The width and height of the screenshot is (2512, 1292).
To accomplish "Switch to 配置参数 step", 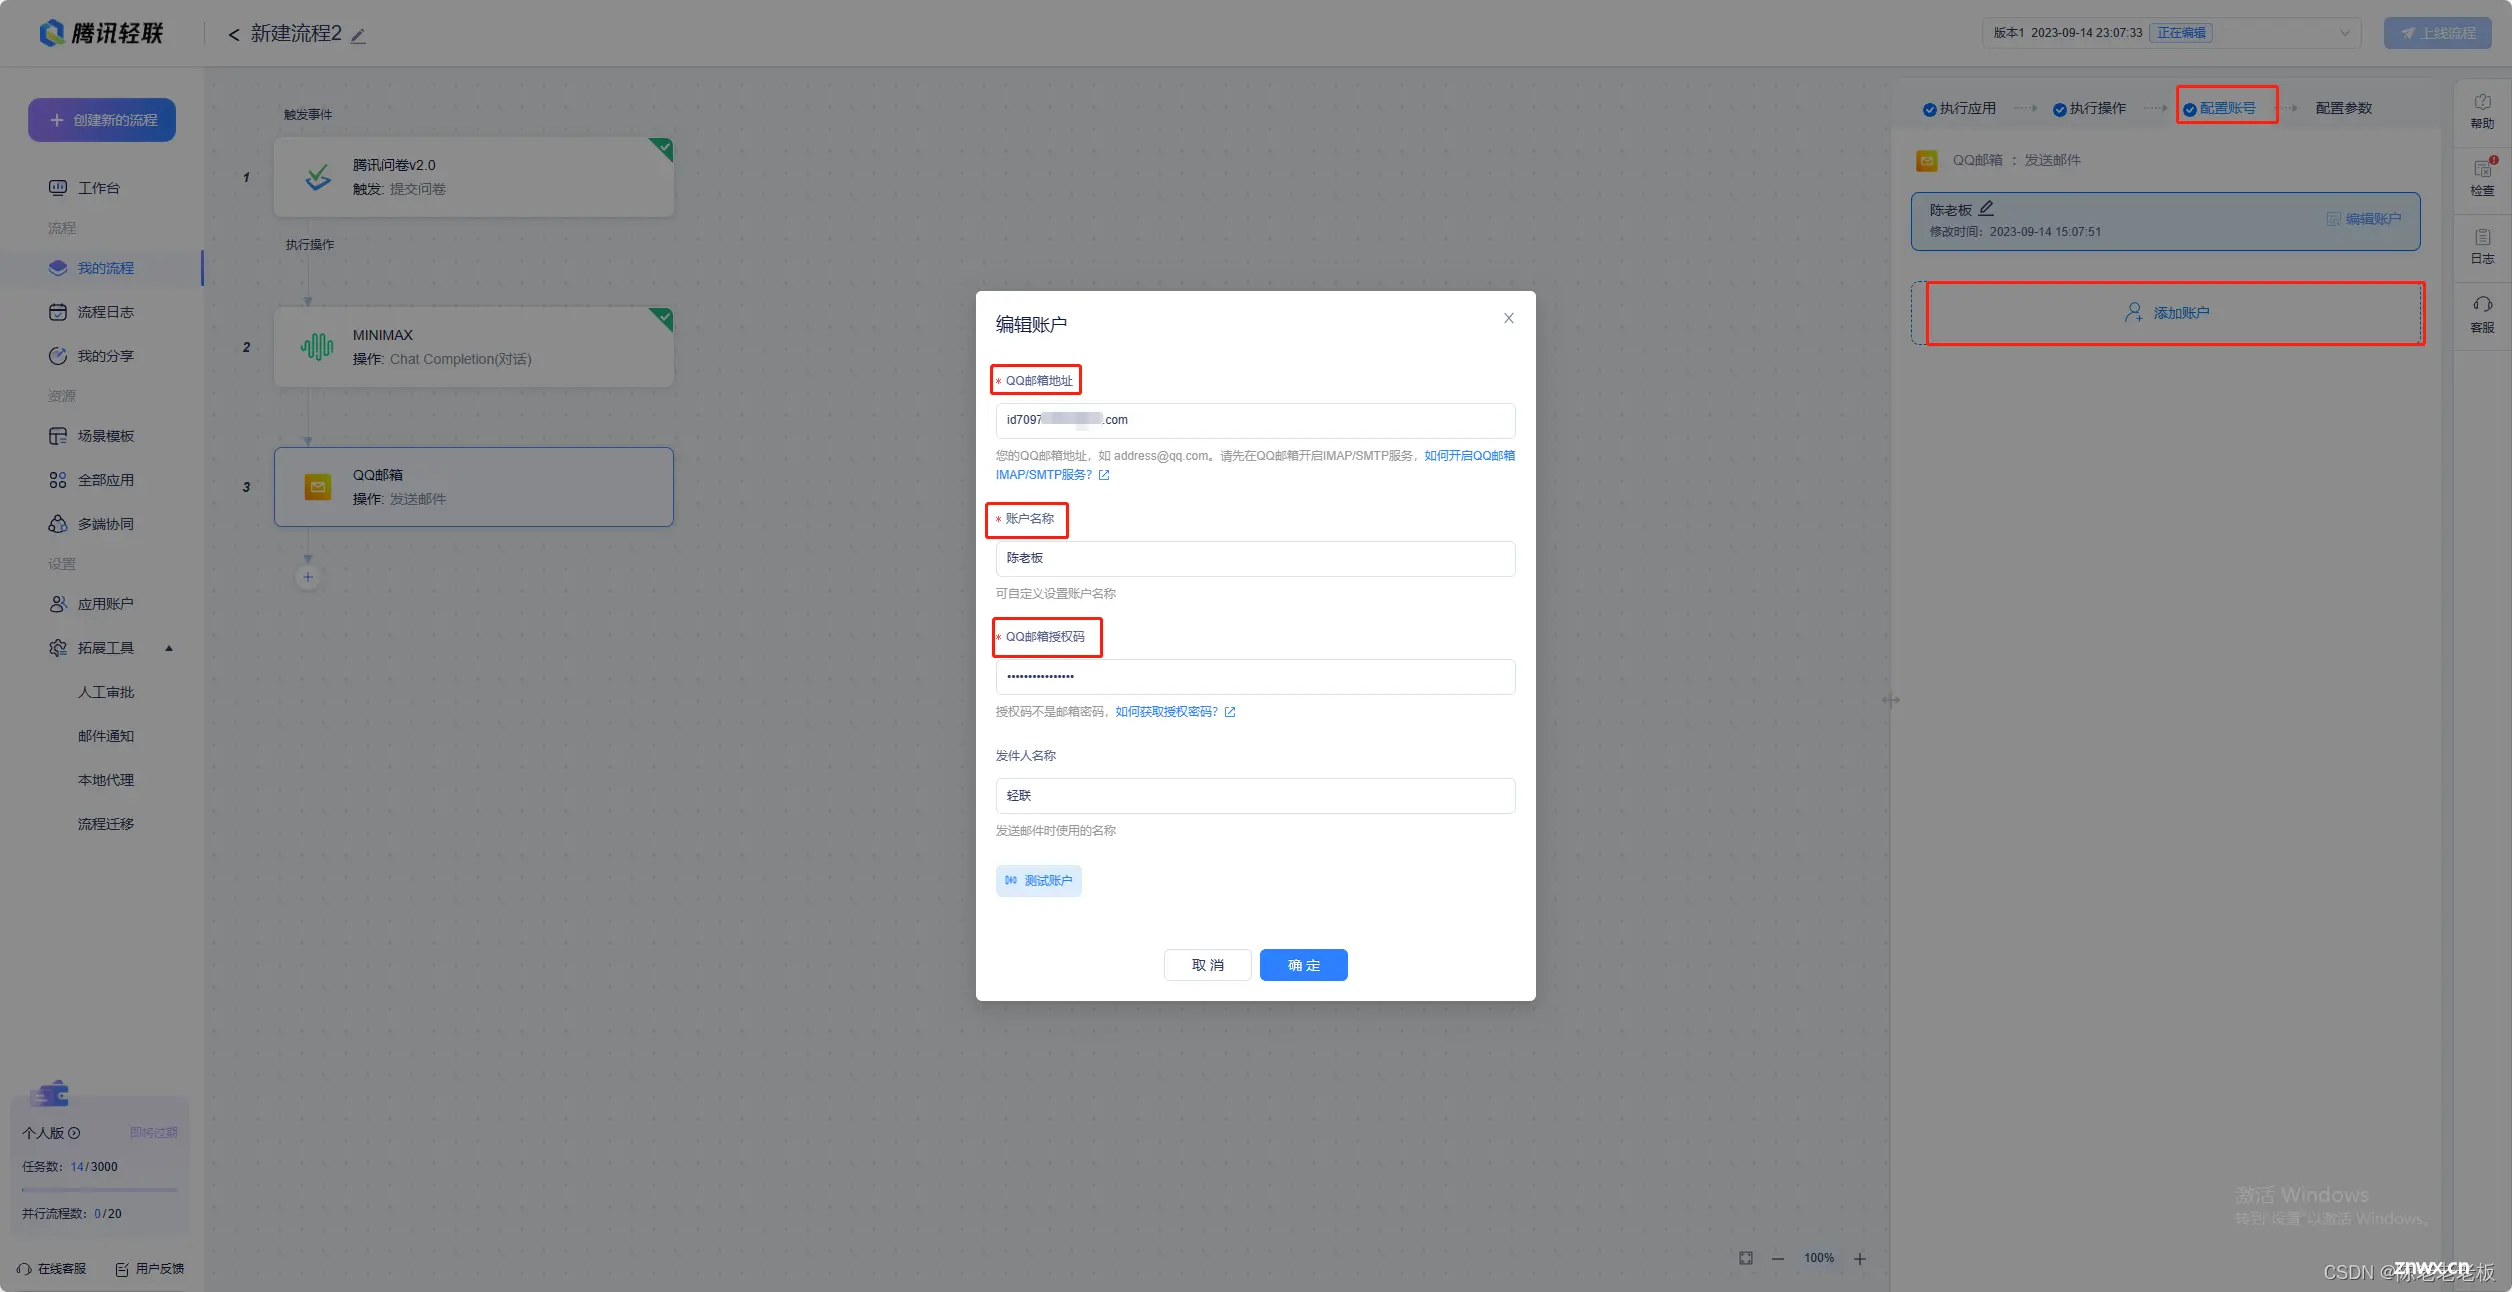I will pyautogui.click(x=2343, y=108).
